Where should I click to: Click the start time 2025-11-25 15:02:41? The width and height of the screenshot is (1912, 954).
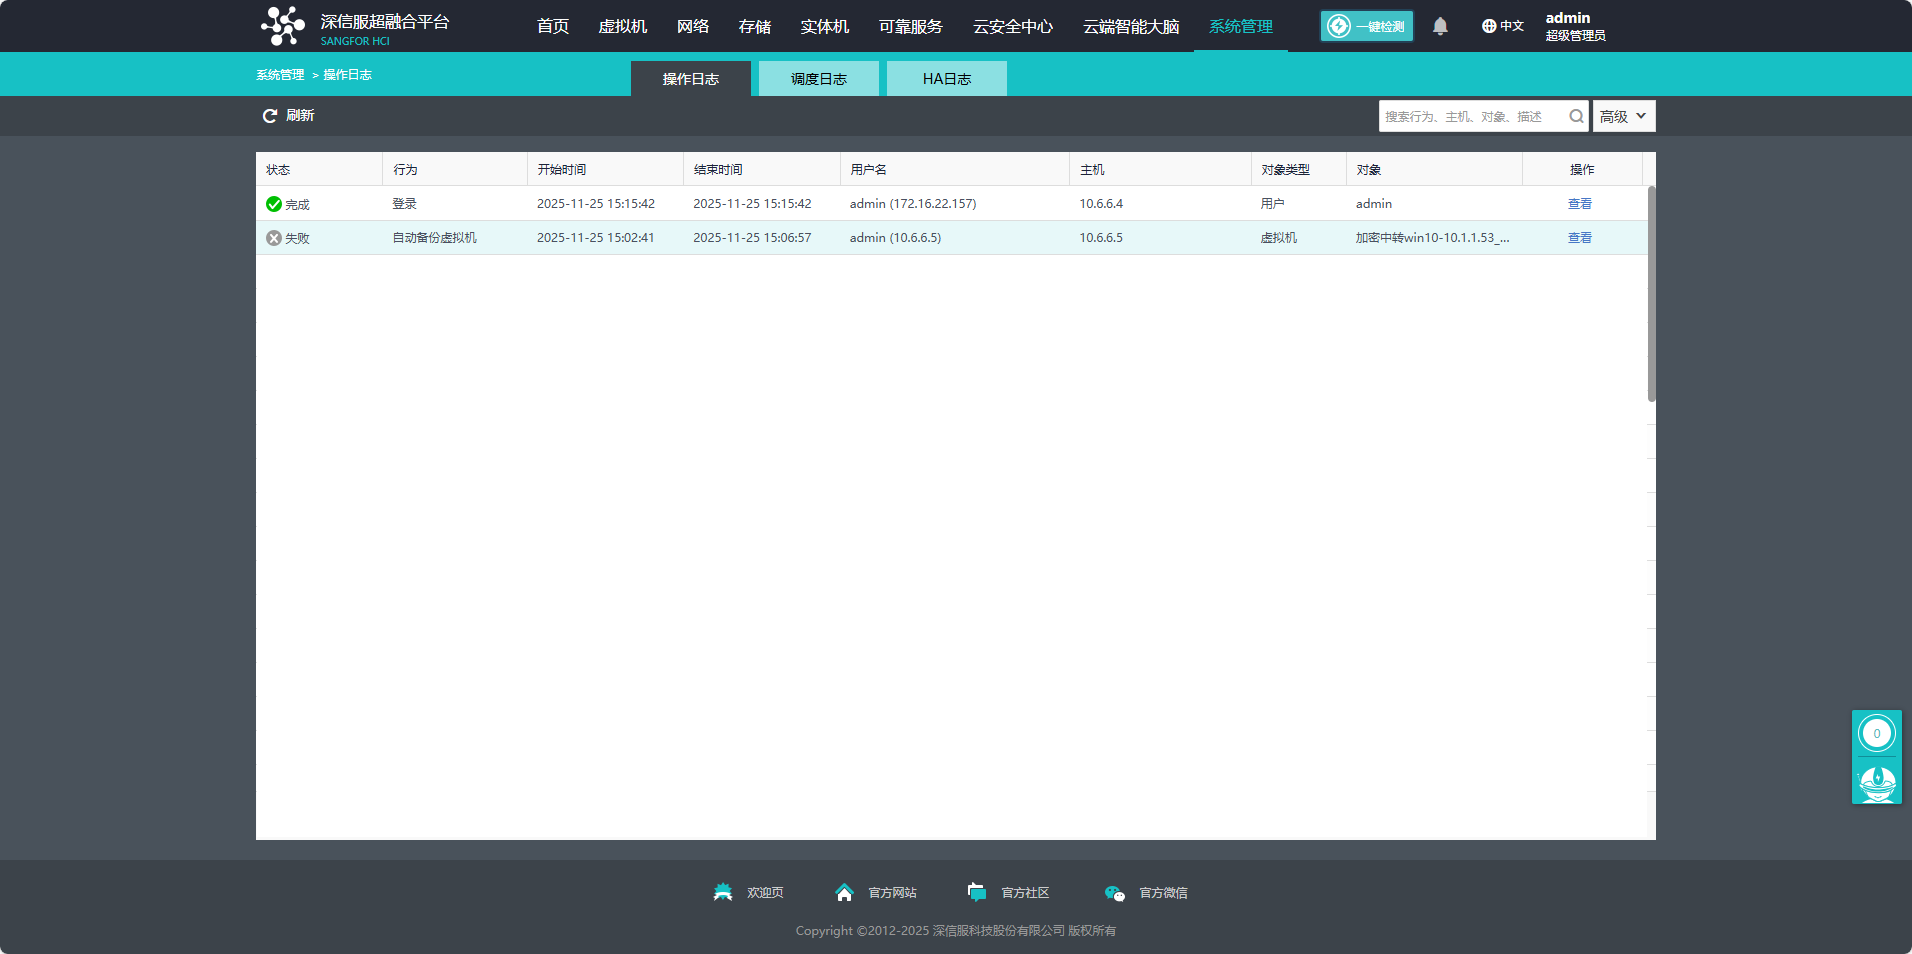pyautogui.click(x=596, y=238)
